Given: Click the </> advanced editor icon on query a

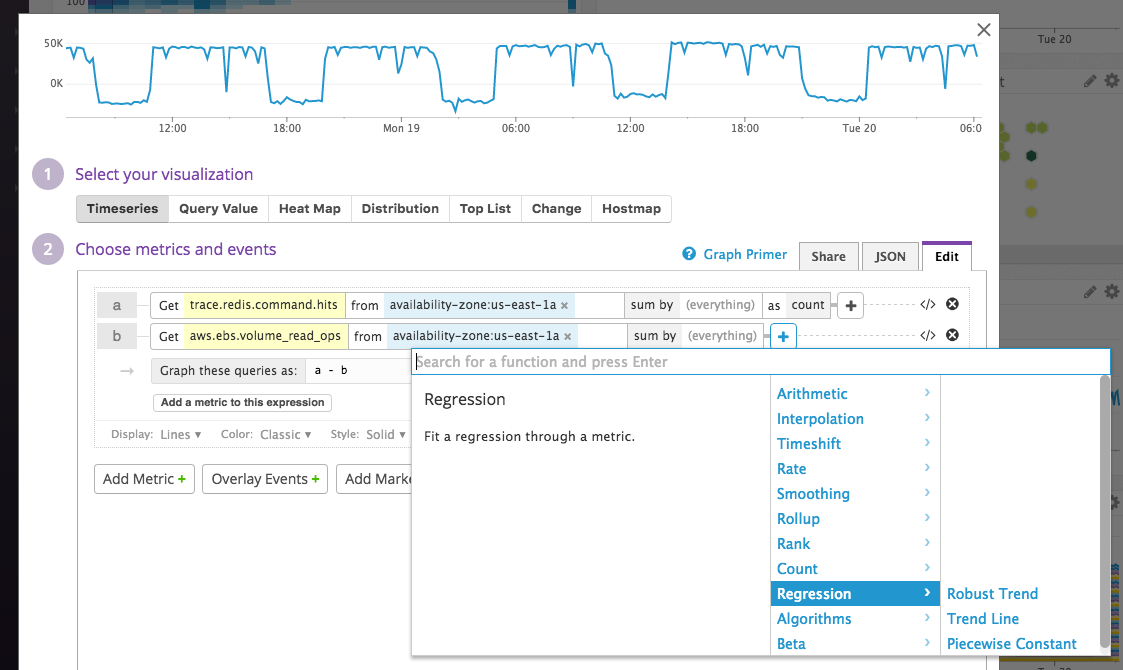Looking at the screenshot, I should (x=926, y=304).
